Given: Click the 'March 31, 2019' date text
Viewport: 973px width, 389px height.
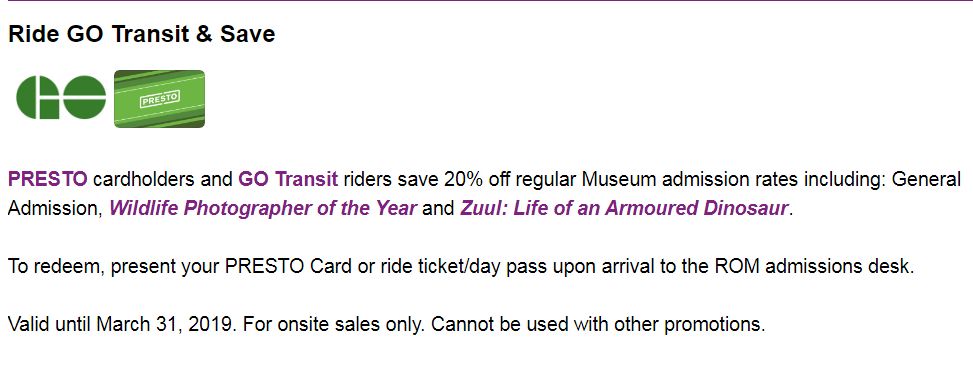Looking at the screenshot, I should (x=166, y=324).
